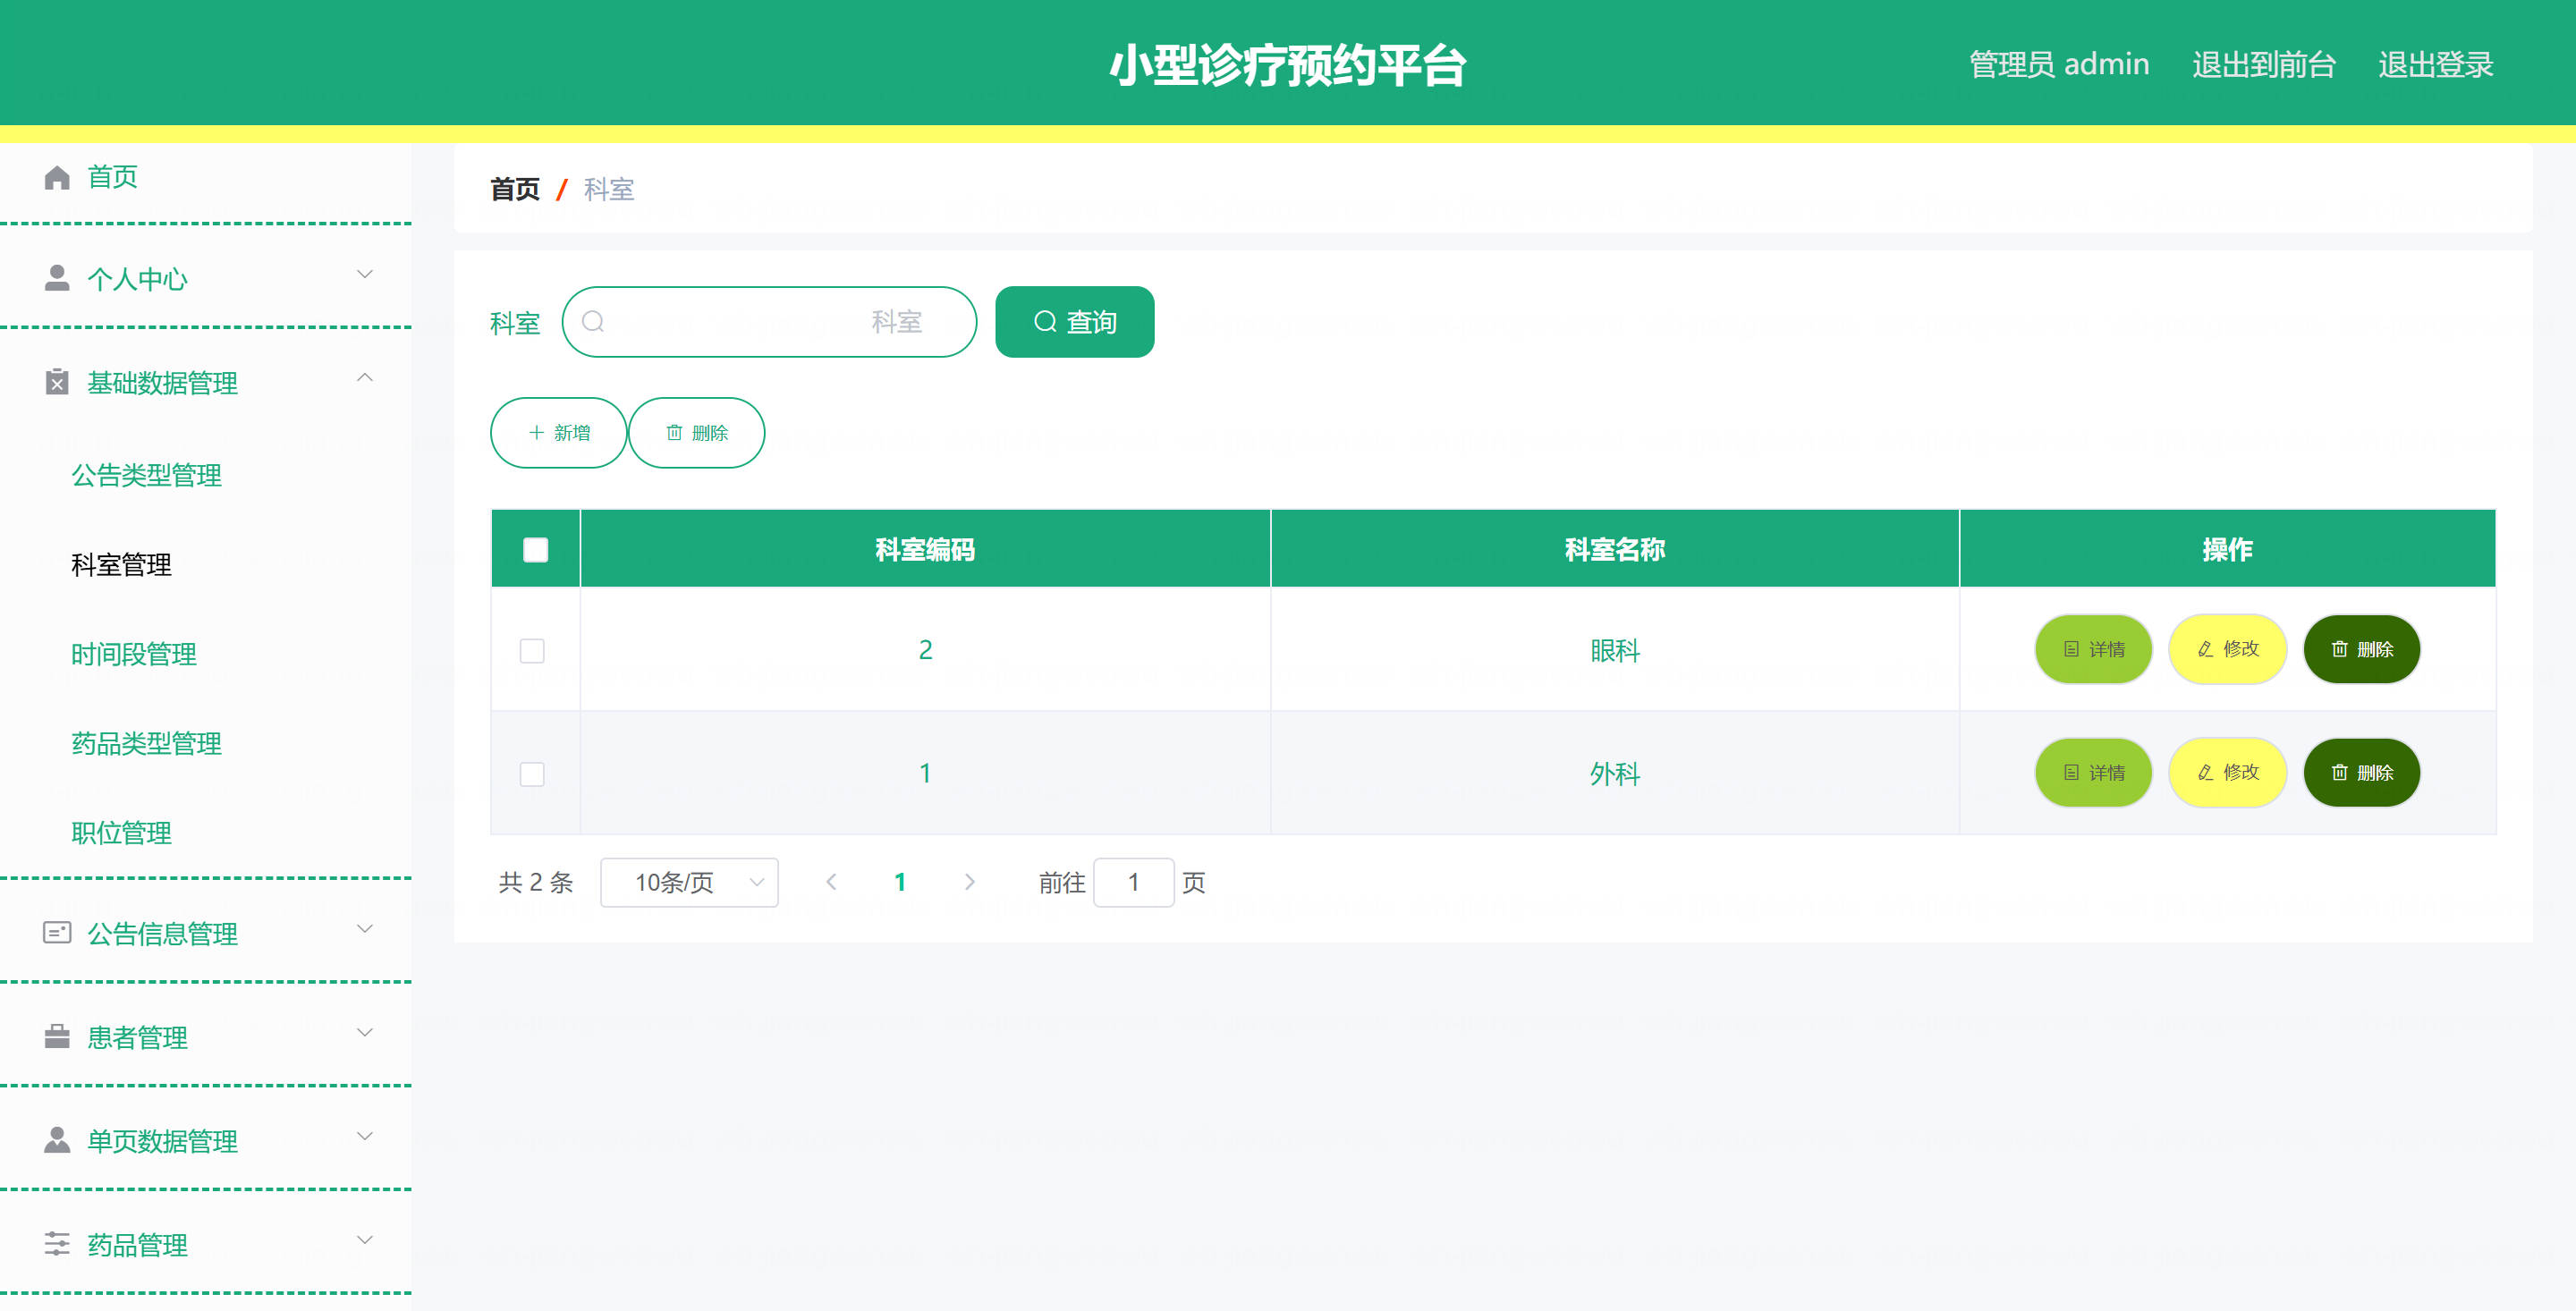Click the 科室编码 column header
This screenshot has width=2576, height=1311.
coord(924,549)
